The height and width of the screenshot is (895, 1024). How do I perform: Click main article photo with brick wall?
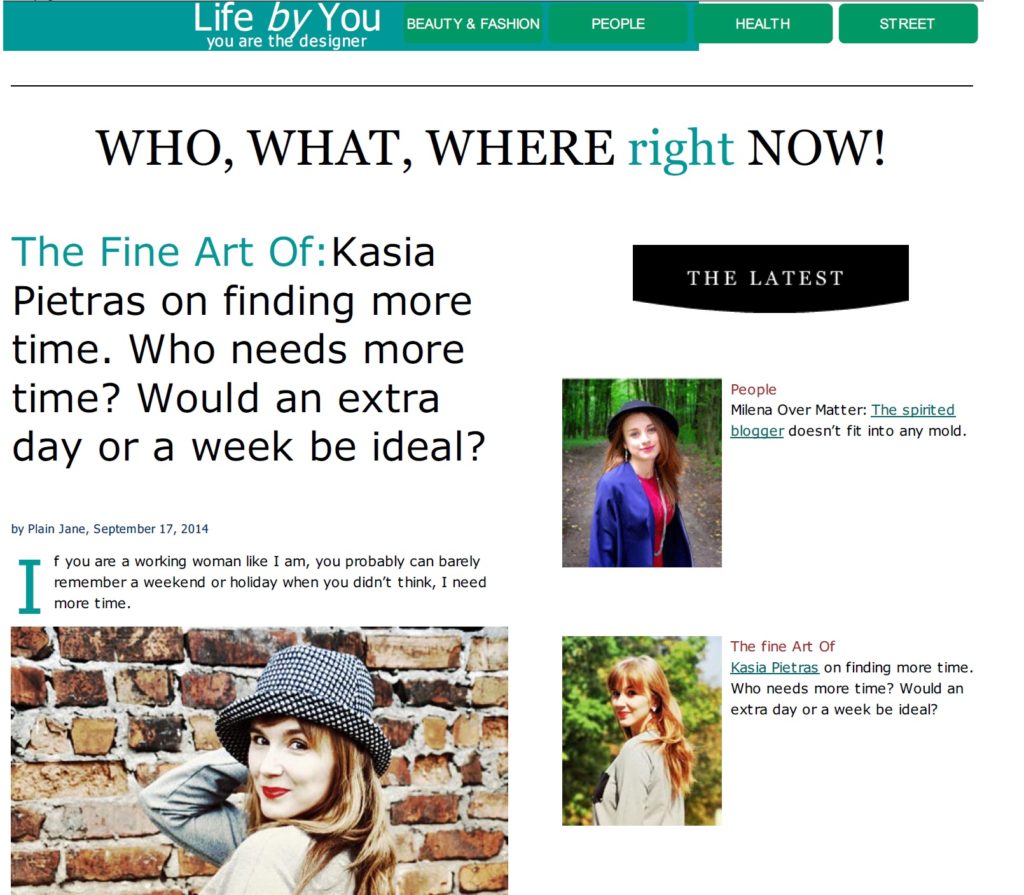259,760
